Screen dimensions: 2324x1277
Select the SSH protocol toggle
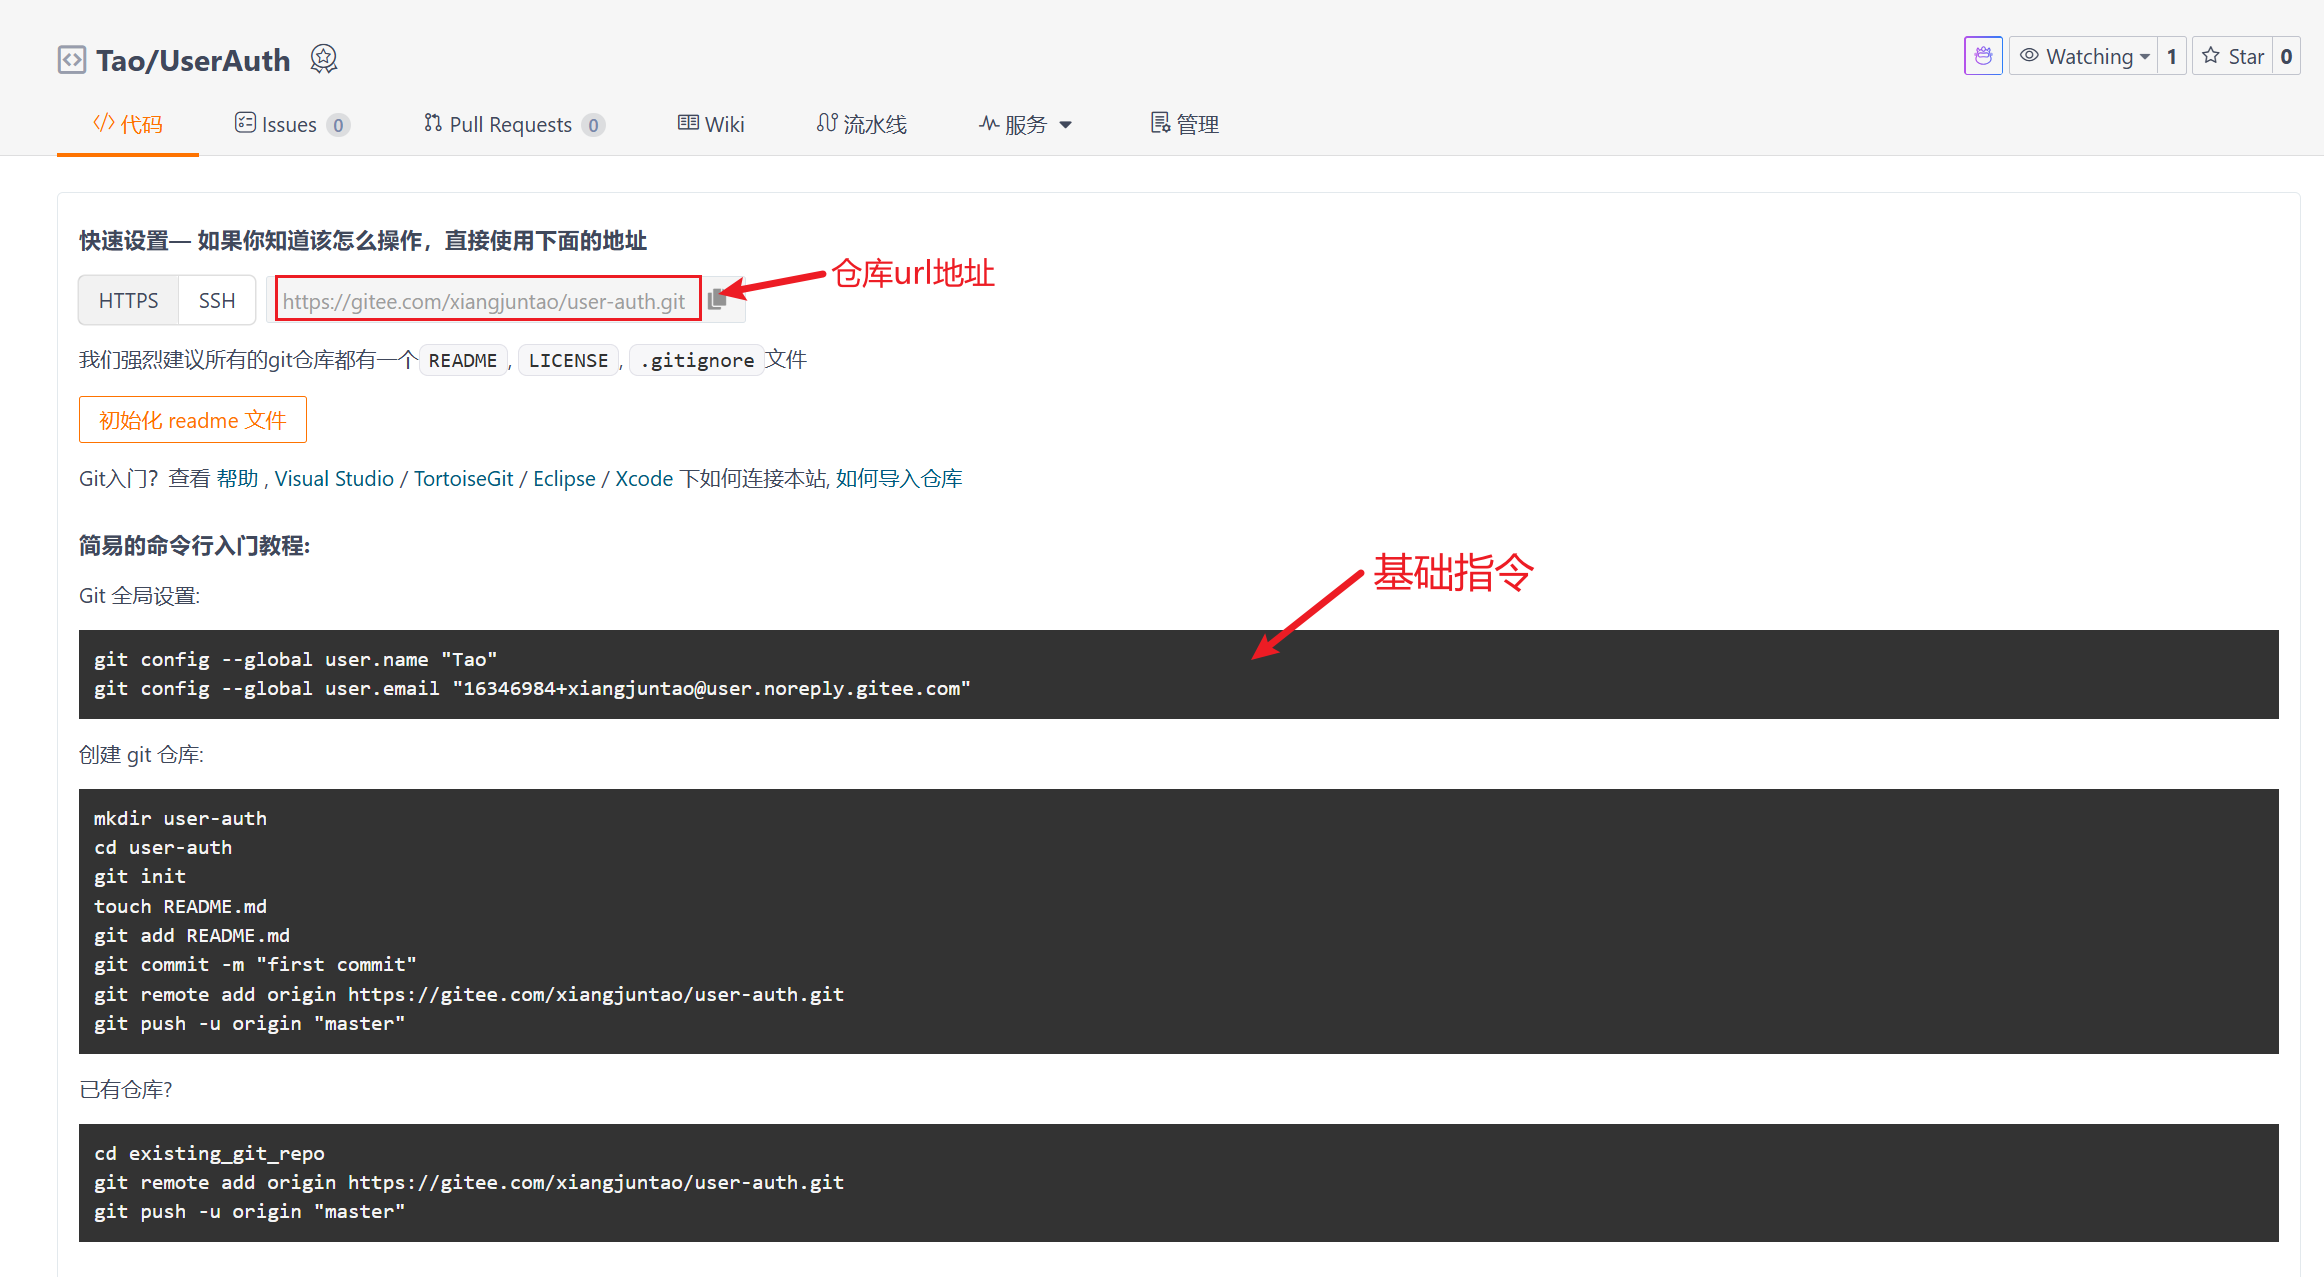[216, 300]
